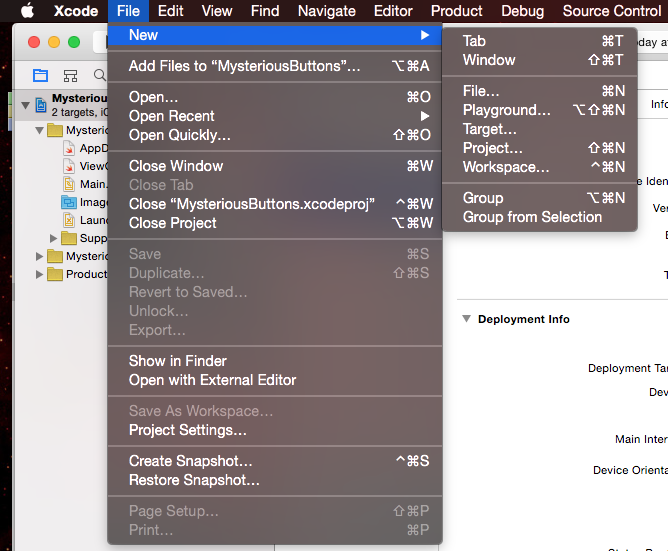This screenshot has height=551, width=668.
Task: Expand the second Mysteri folder group
Action: pos(39,256)
